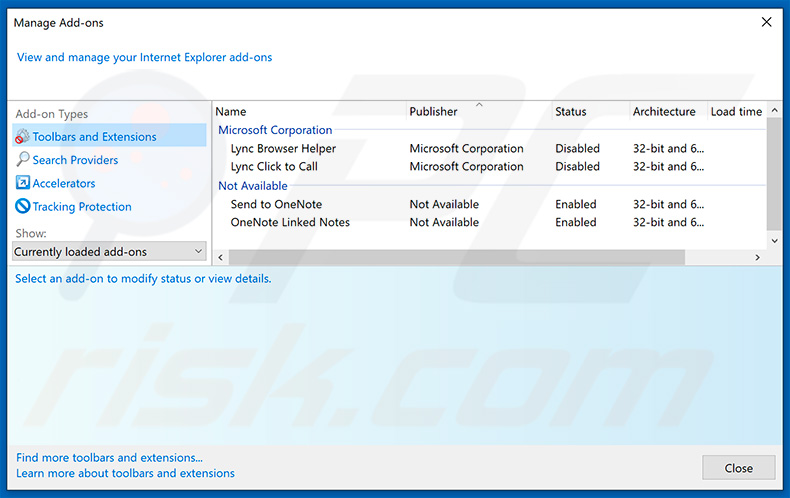
Task: Click the Accelerators arrow icon
Action: 23,182
